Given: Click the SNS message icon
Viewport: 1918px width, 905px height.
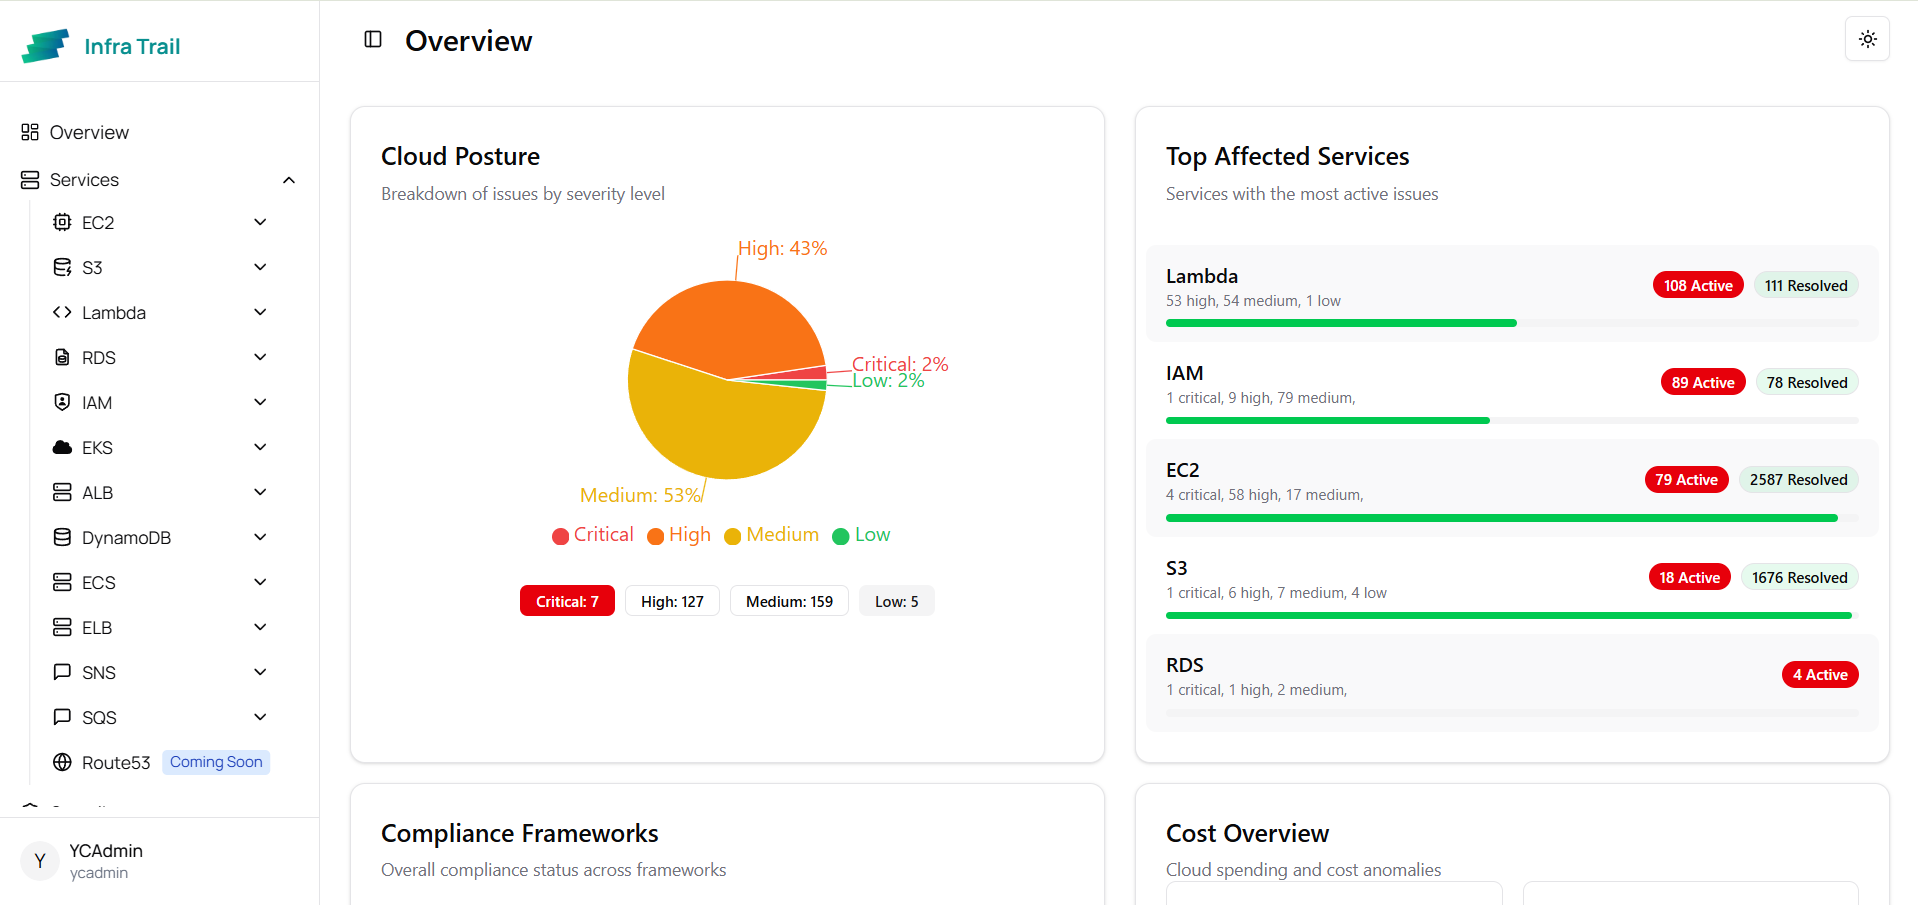Looking at the screenshot, I should click(62, 672).
